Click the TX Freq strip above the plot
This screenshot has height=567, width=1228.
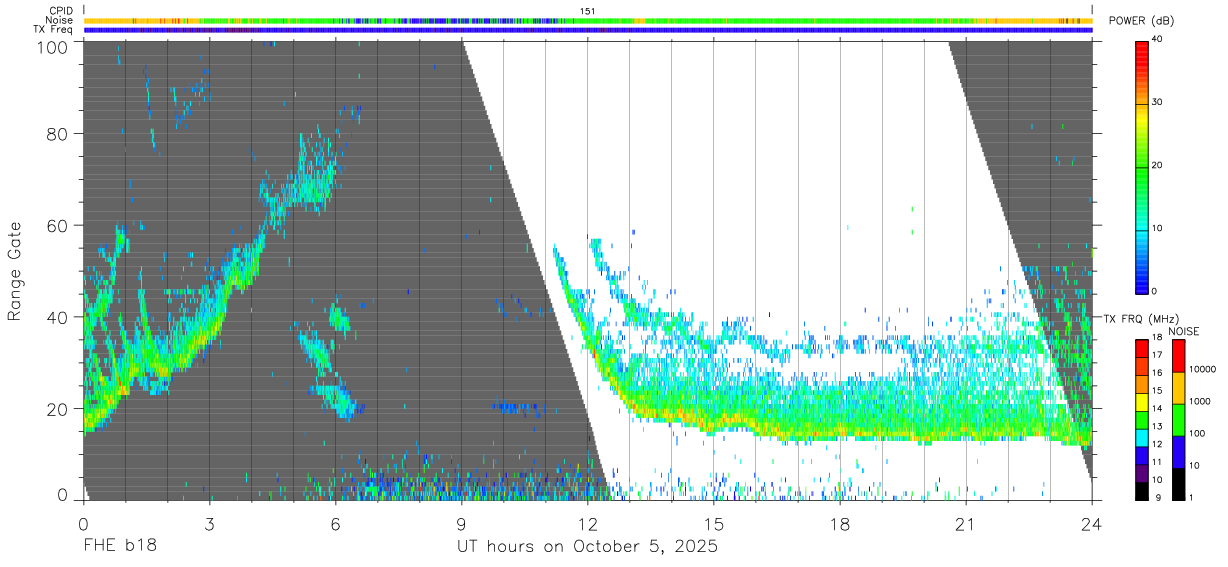pos(587,30)
